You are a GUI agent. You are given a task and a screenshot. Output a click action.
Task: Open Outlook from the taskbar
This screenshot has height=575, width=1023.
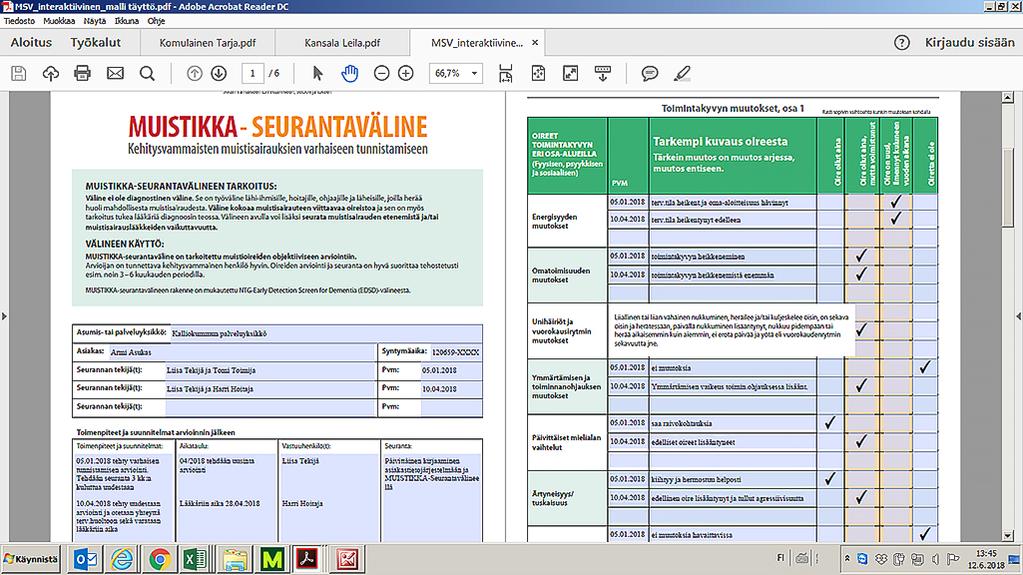(85, 559)
